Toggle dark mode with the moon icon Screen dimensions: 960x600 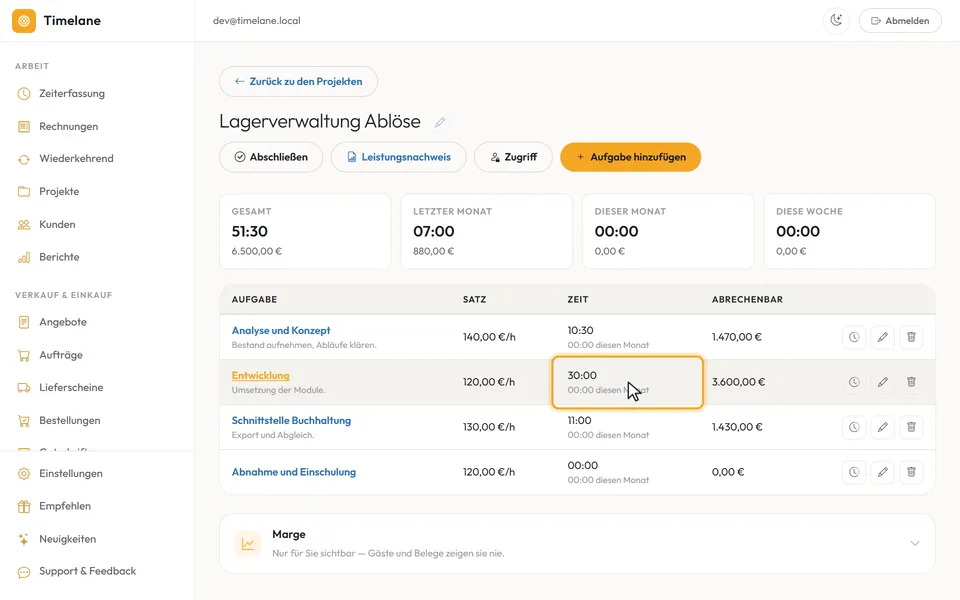pos(836,21)
